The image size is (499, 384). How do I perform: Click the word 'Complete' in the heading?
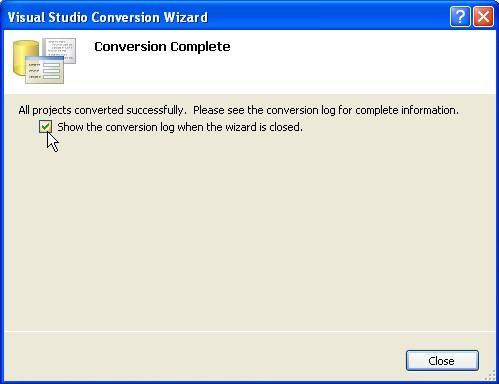(x=200, y=47)
